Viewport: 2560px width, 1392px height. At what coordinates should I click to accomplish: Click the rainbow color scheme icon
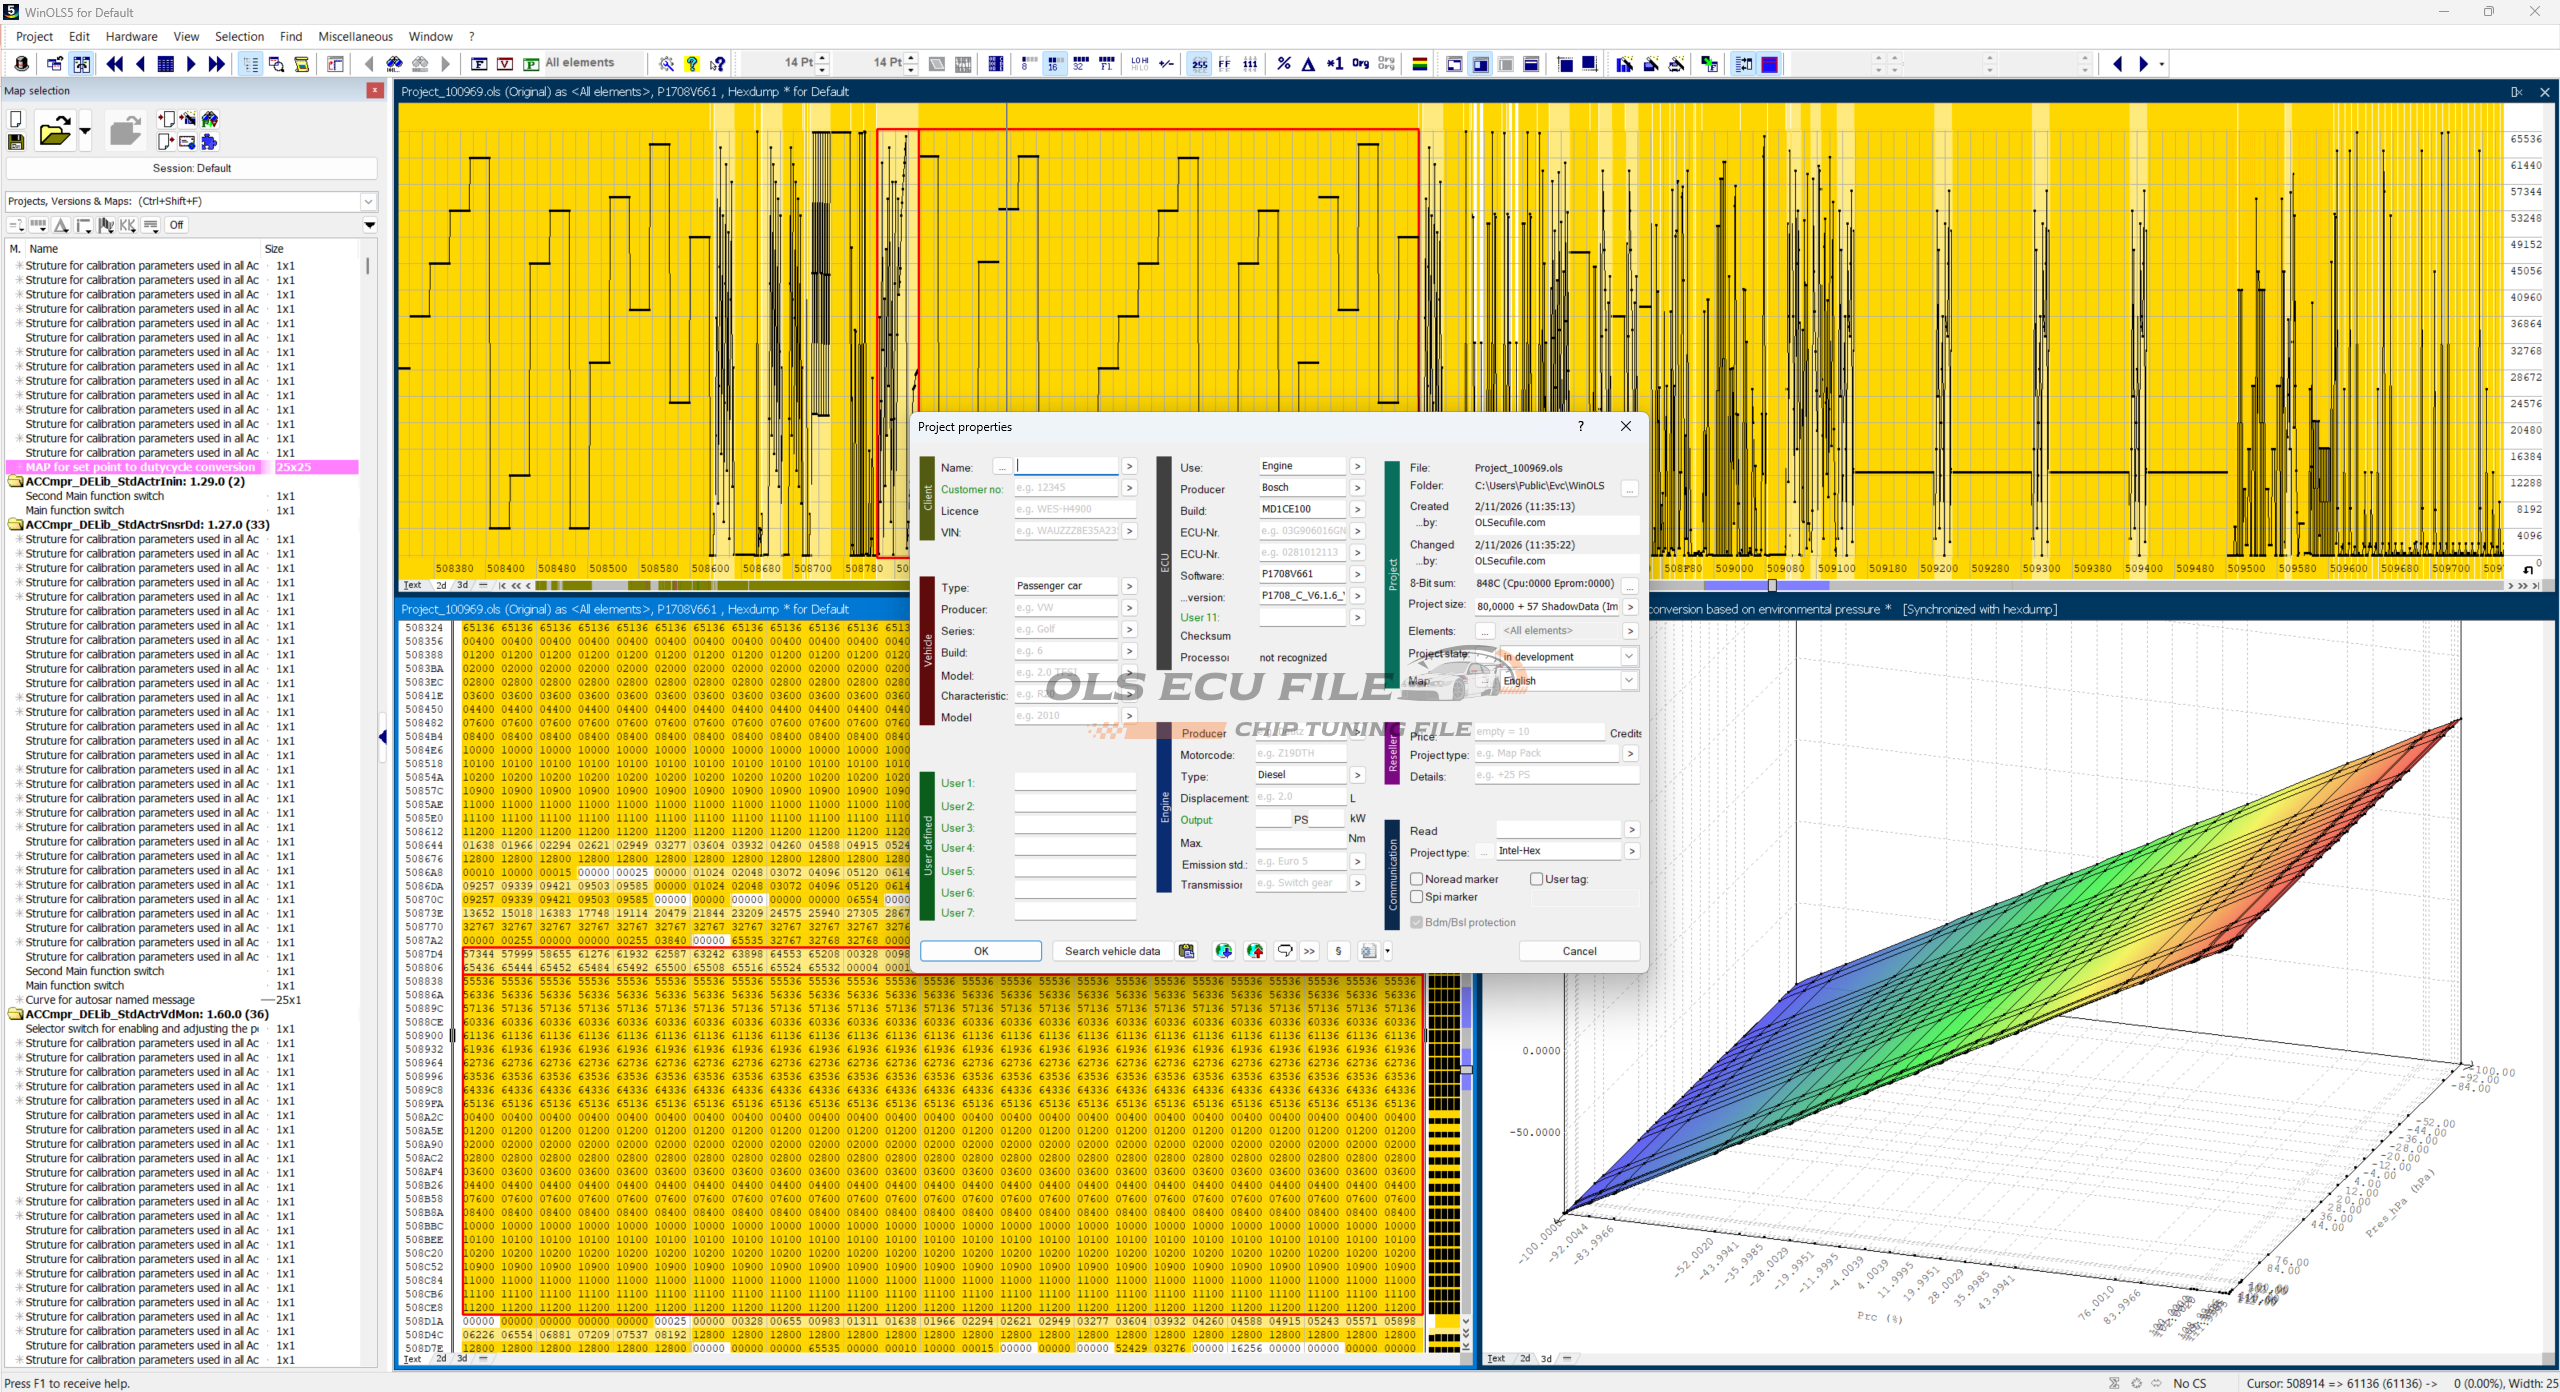(1419, 64)
